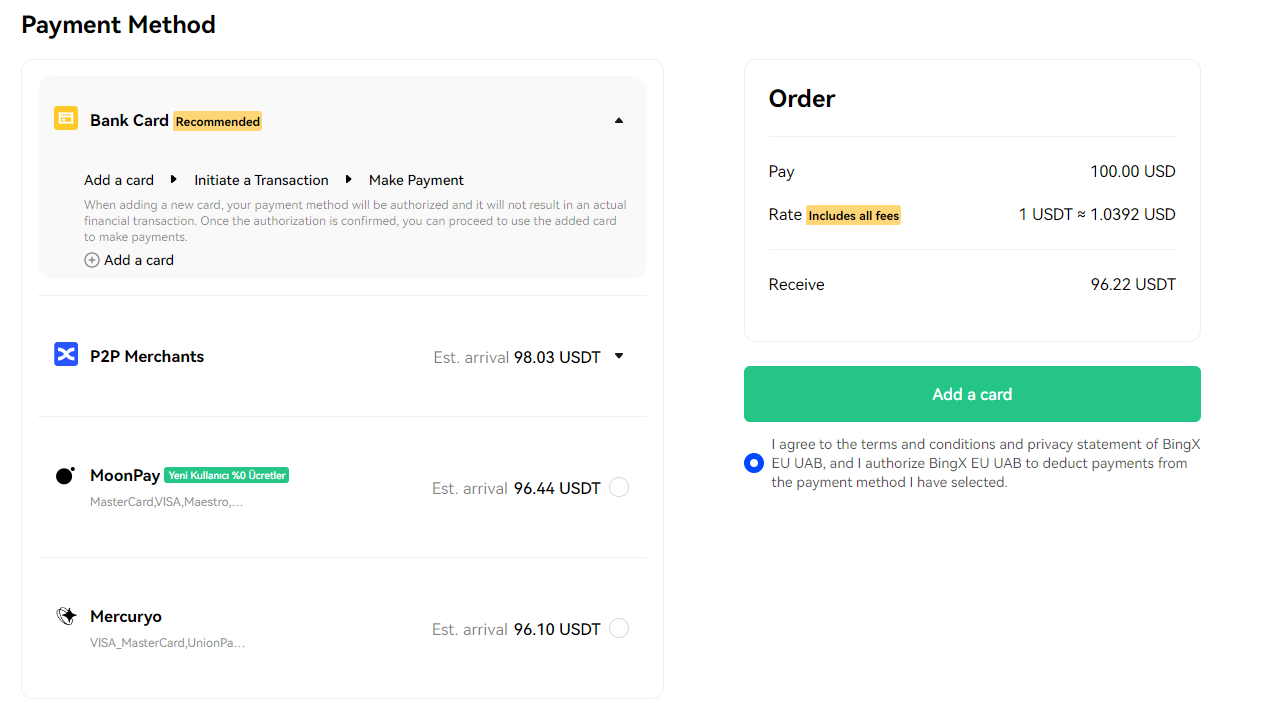
Task: Click the Includes all fees badge
Action: click(x=853, y=215)
